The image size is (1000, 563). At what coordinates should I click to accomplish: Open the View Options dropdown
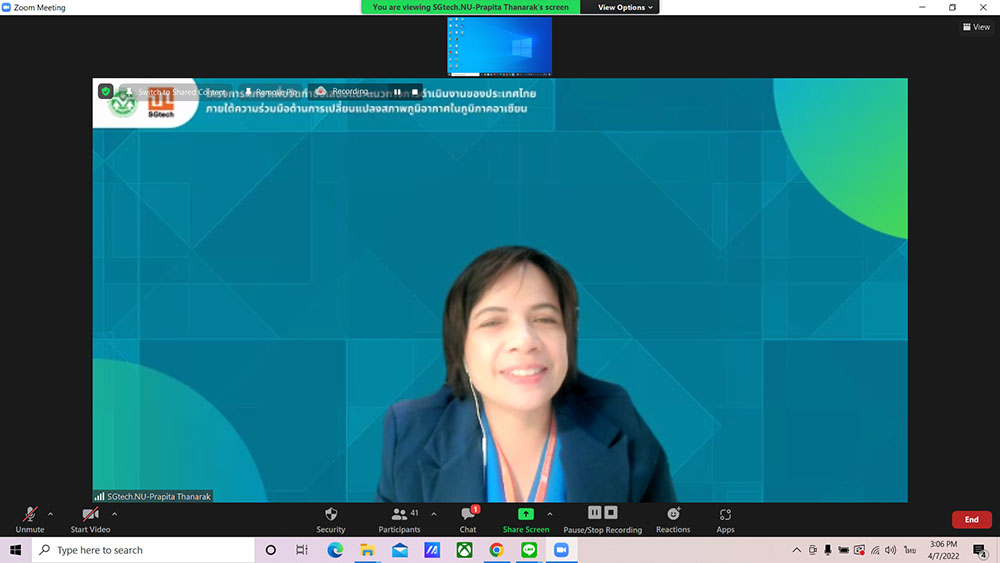(624, 7)
